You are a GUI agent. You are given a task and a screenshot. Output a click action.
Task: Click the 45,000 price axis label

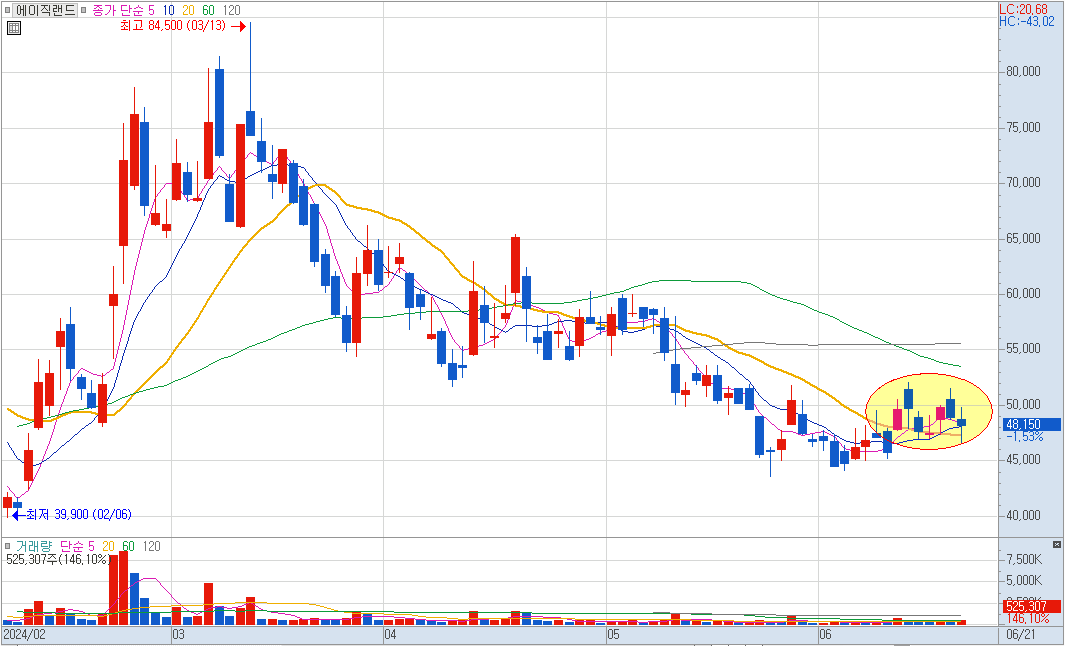tap(1022, 459)
